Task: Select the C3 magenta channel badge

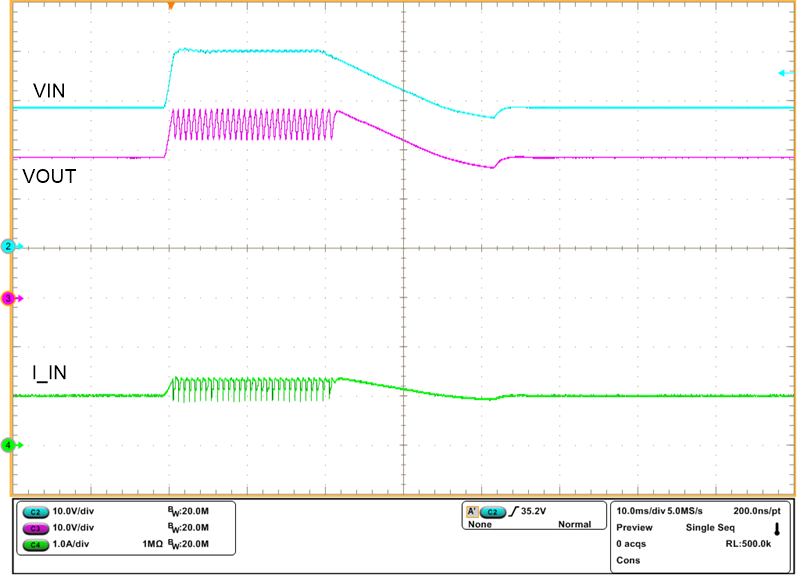Action: click(35, 528)
